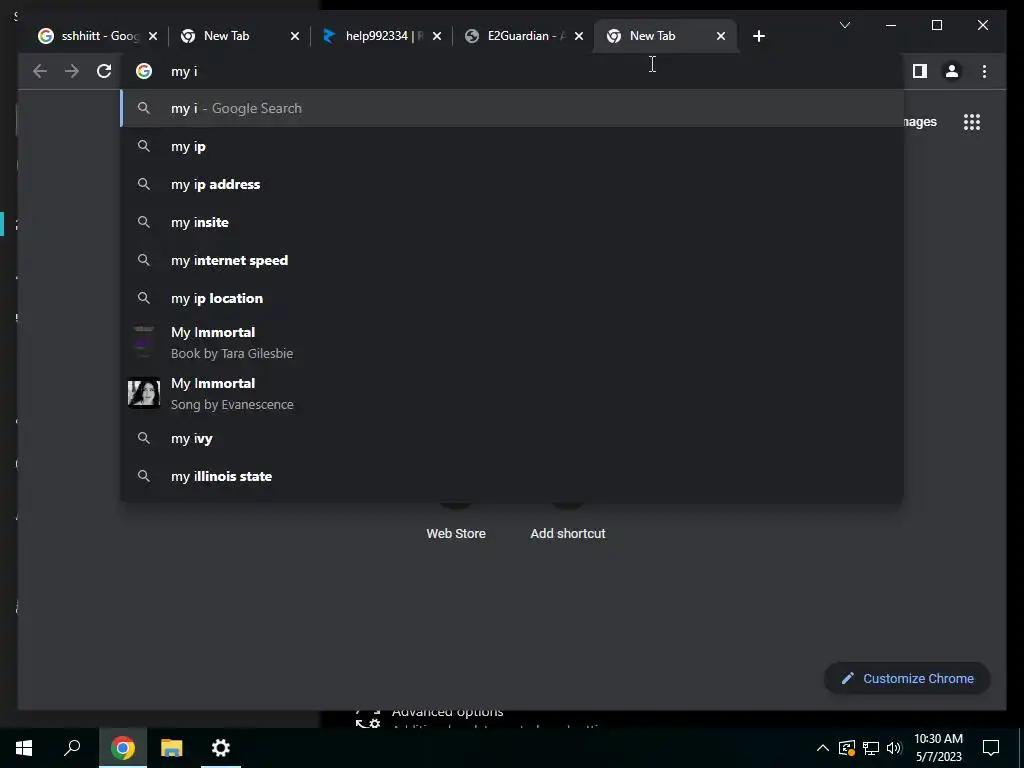Screen dimensions: 1024x768
Task: Click the security tray icon with warning
Action: 847,748
